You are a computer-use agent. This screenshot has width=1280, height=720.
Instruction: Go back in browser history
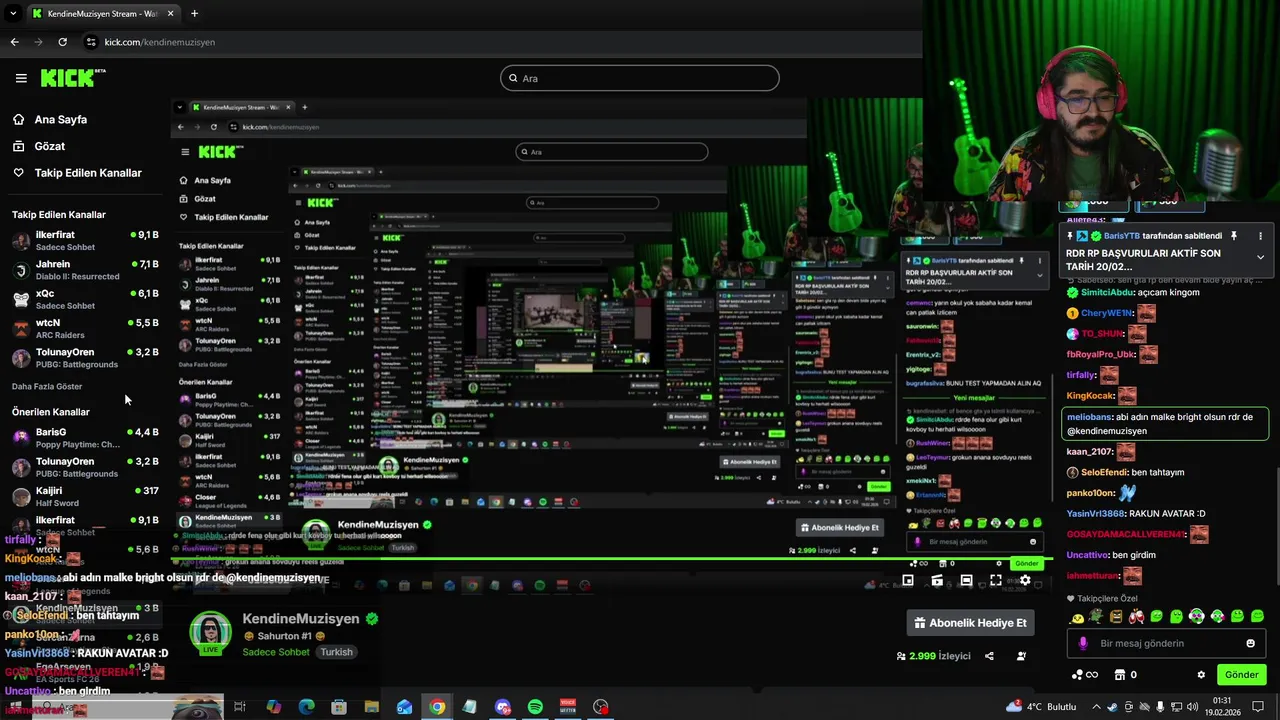click(x=14, y=42)
